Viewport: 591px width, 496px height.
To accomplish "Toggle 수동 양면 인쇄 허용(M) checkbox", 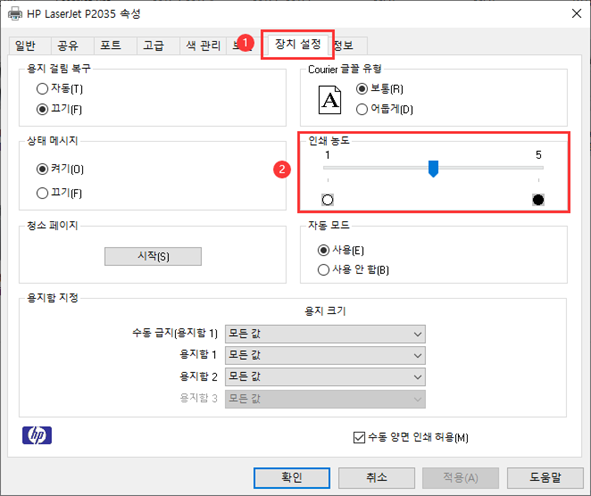I will (411, 437).
